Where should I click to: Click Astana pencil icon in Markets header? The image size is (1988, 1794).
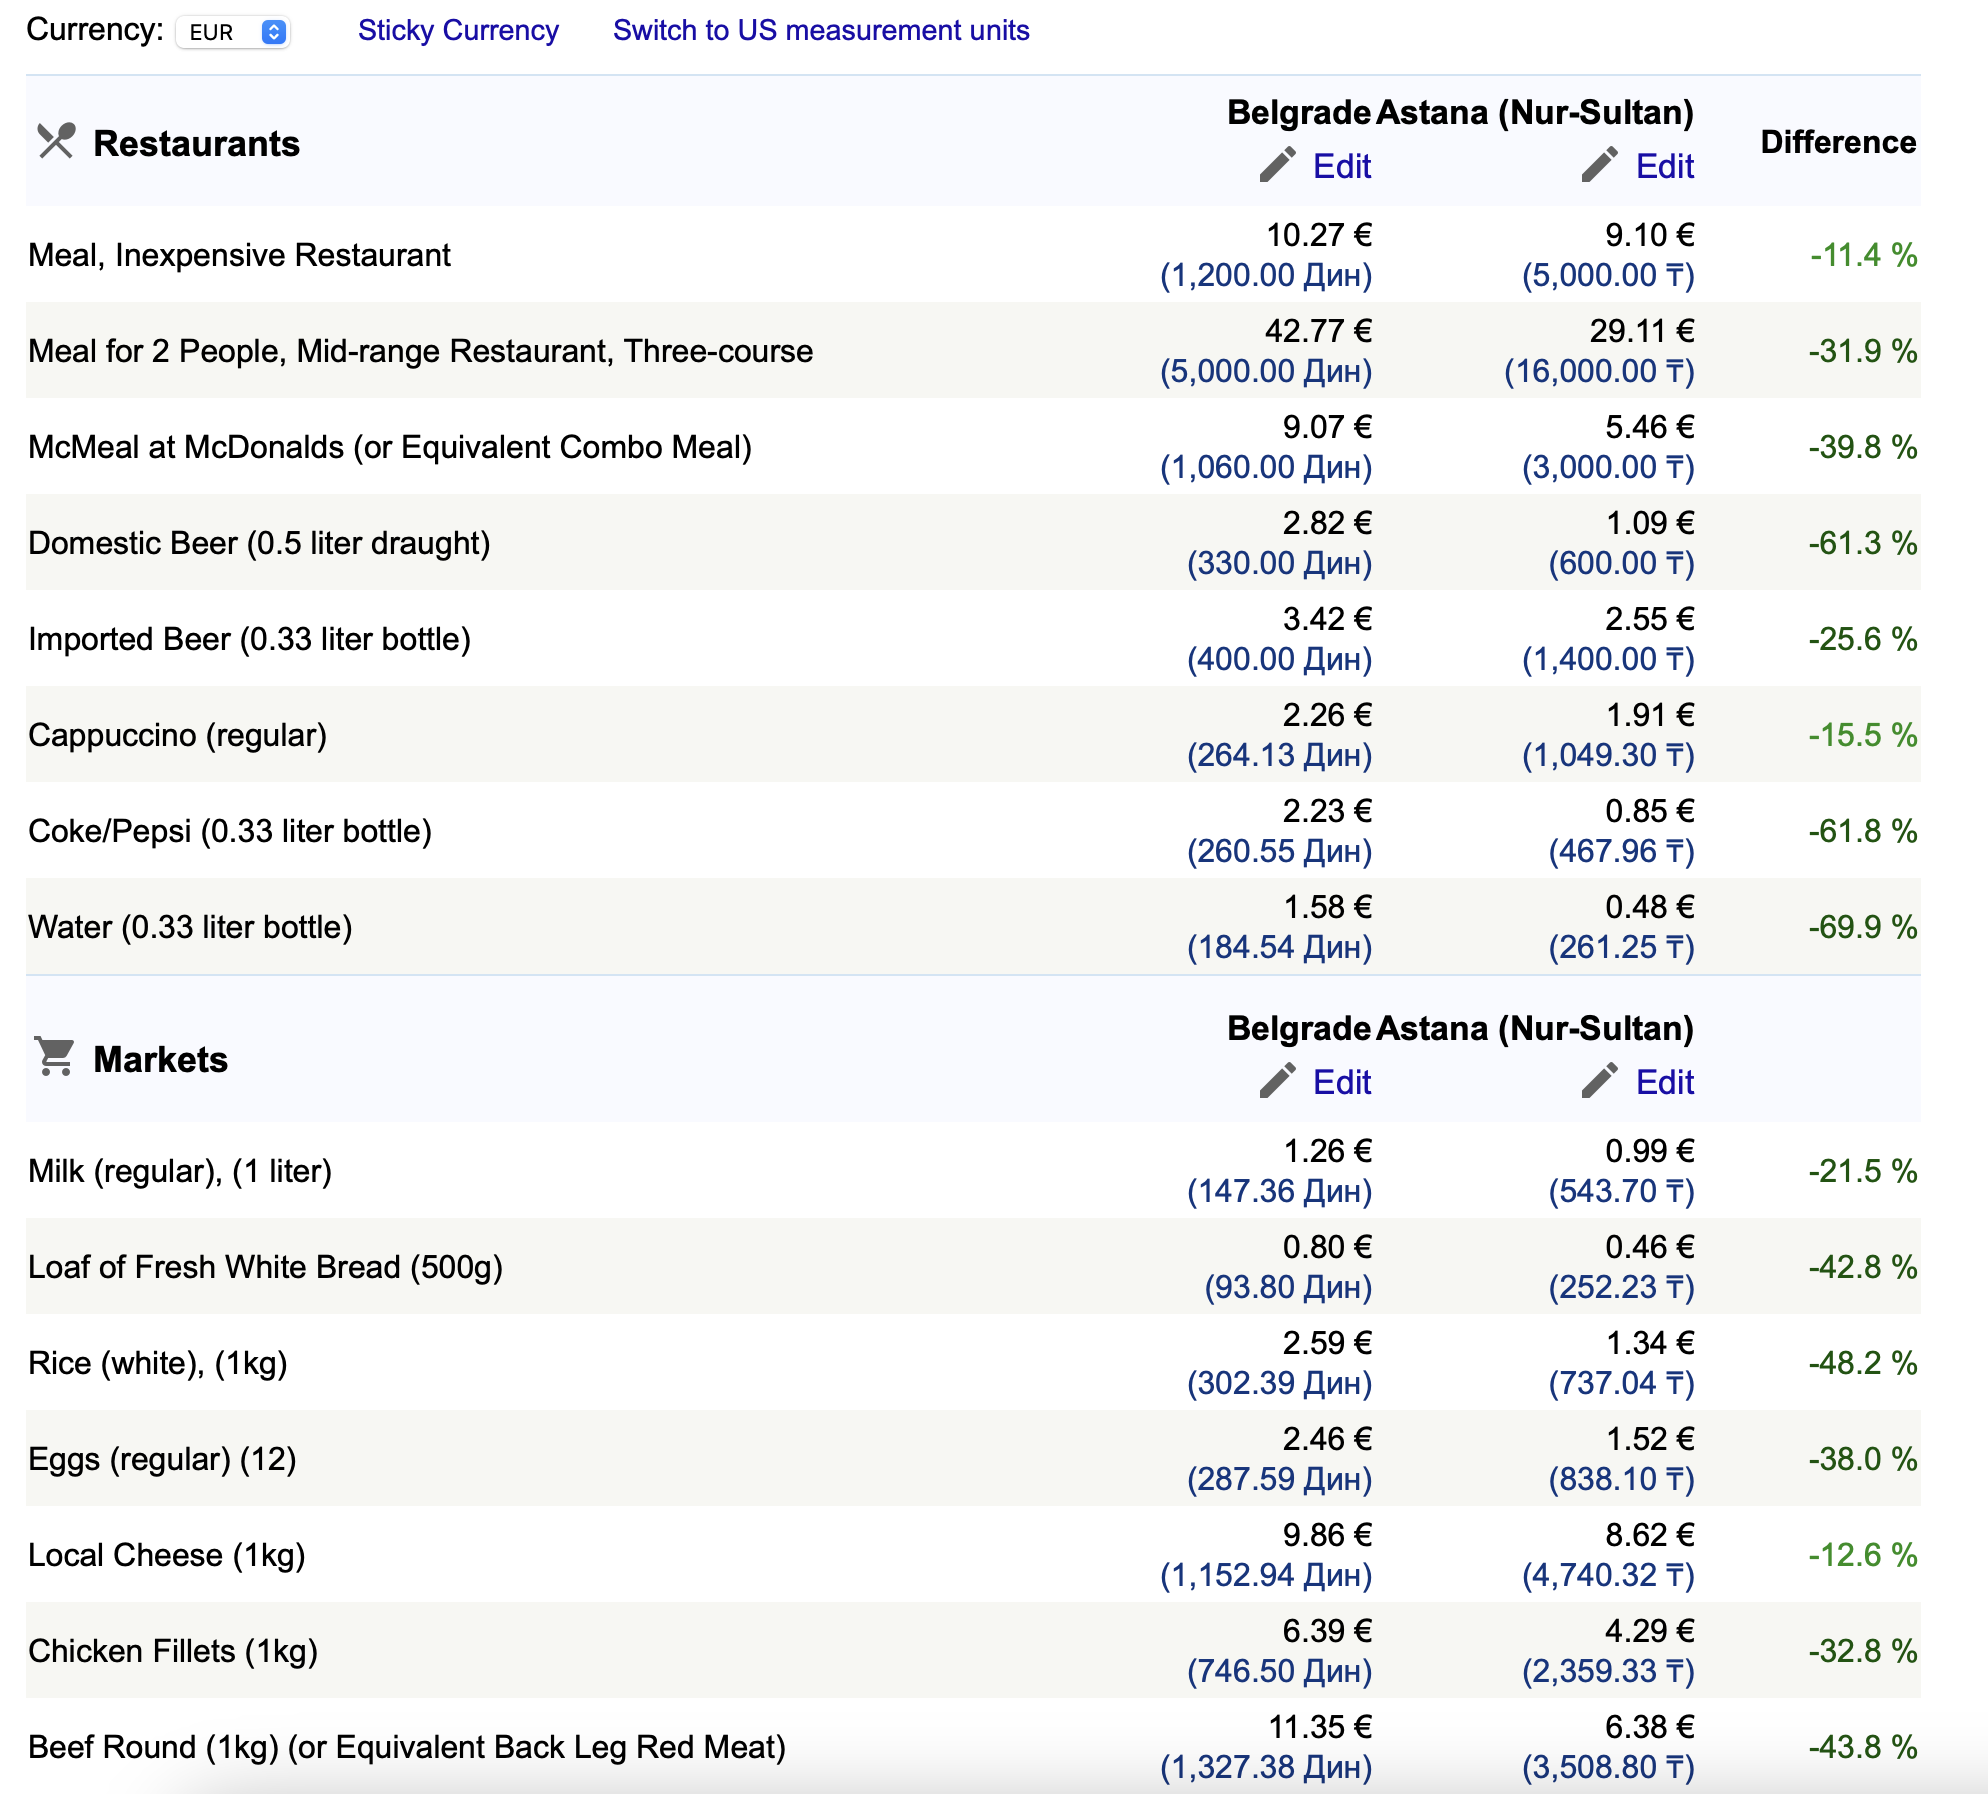pyautogui.click(x=1600, y=1081)
